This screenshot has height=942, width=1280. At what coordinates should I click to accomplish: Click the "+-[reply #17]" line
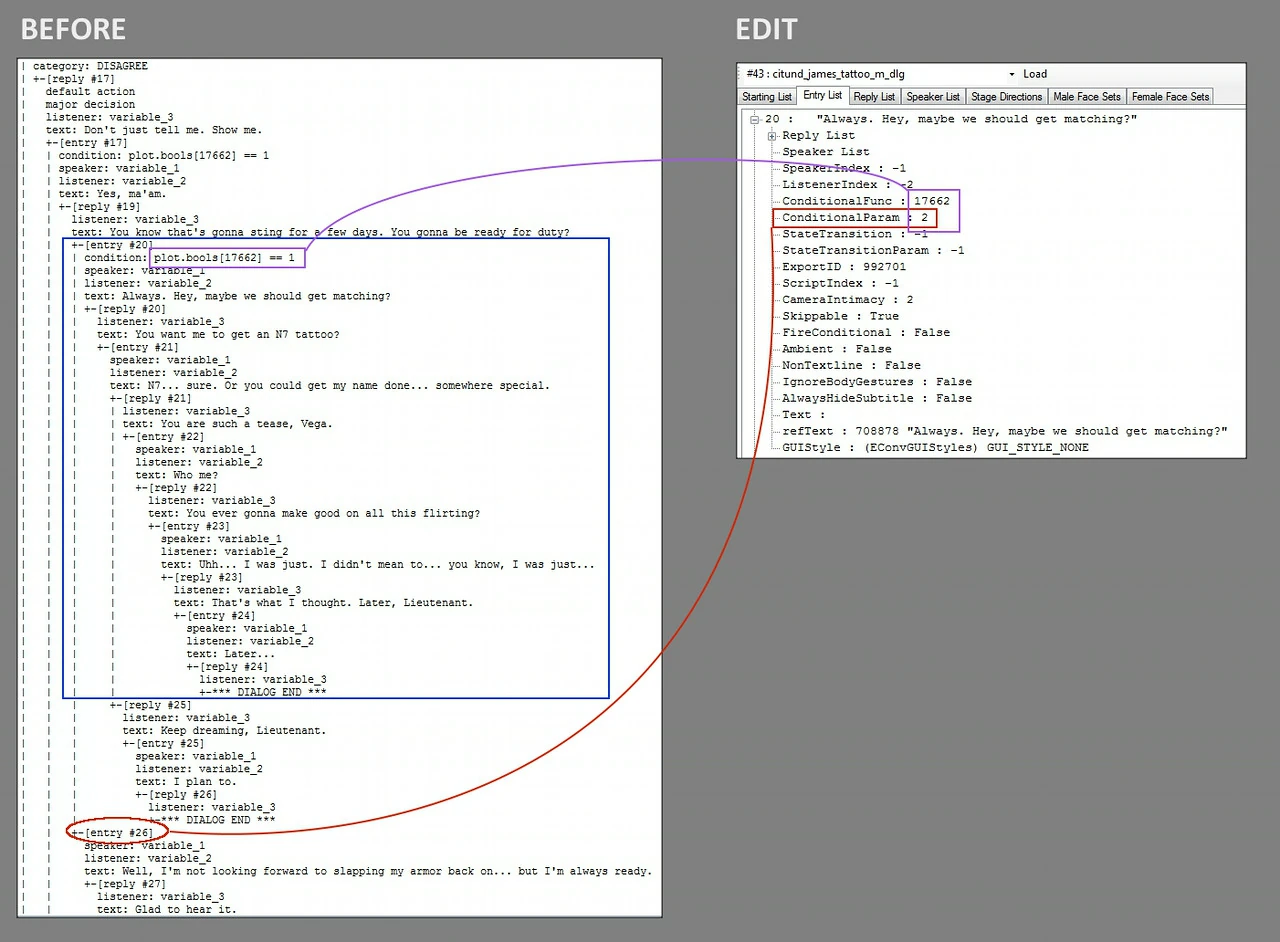74,79
